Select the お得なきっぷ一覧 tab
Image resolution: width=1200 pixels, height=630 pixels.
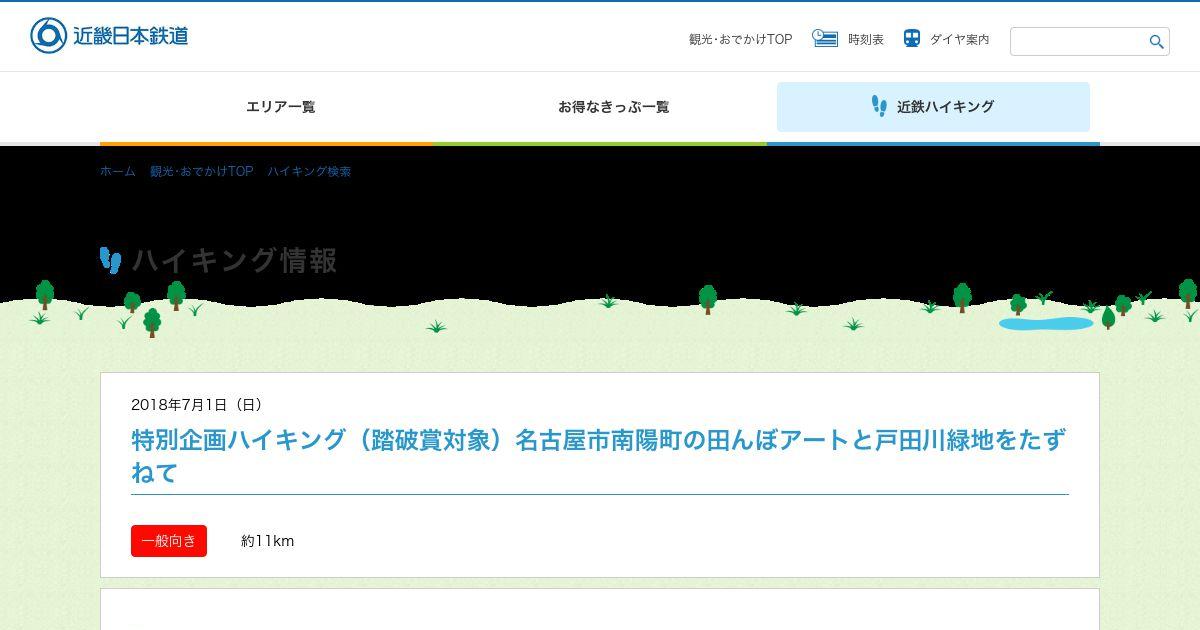(x=614, y=107)
